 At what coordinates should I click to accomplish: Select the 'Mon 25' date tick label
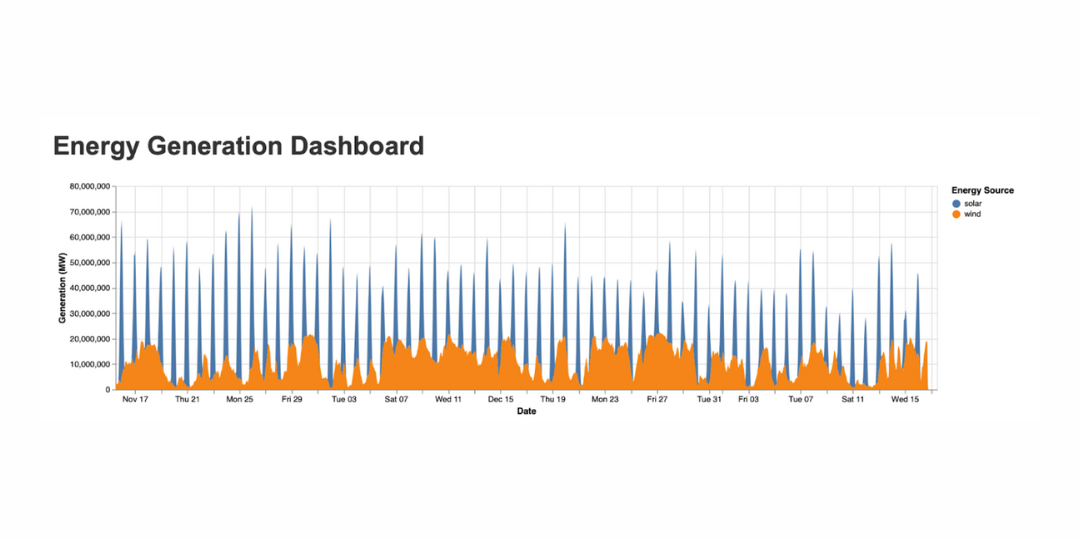pos(240,399)
